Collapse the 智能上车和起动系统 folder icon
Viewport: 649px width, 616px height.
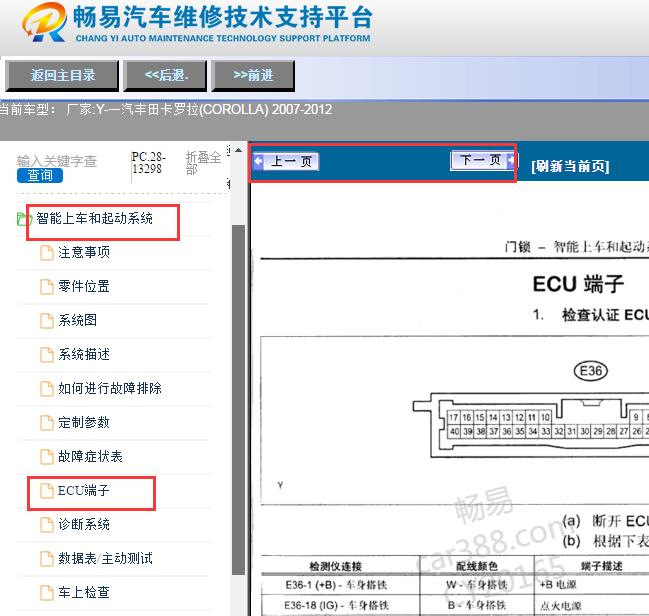24,219
